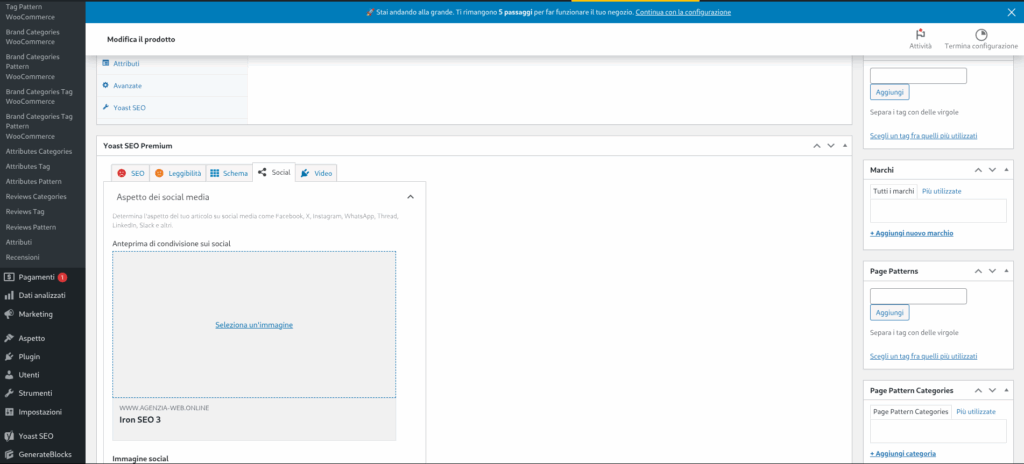Open Impostazioni sidebar menu
Screen dimensions: 1024x464
tap(42, 412)
